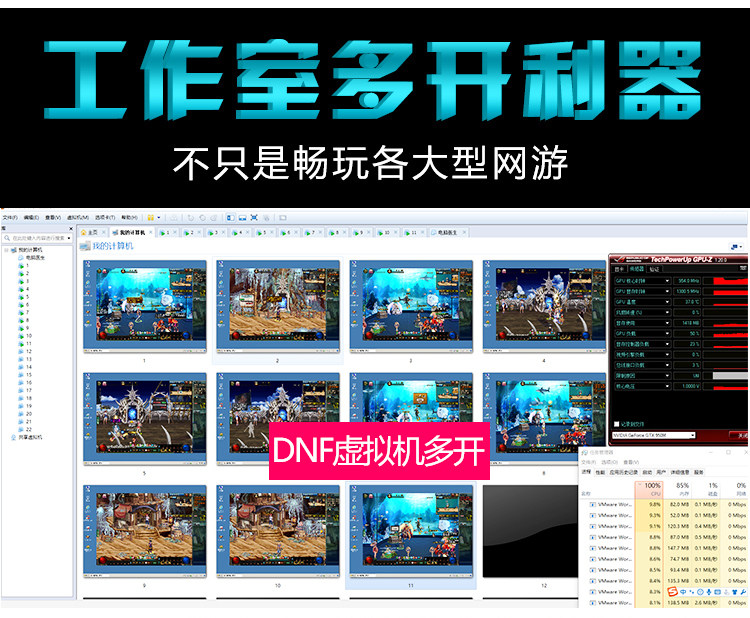
Task: Open the thumbnail of virtual machine 4
Action: point(544,307)
